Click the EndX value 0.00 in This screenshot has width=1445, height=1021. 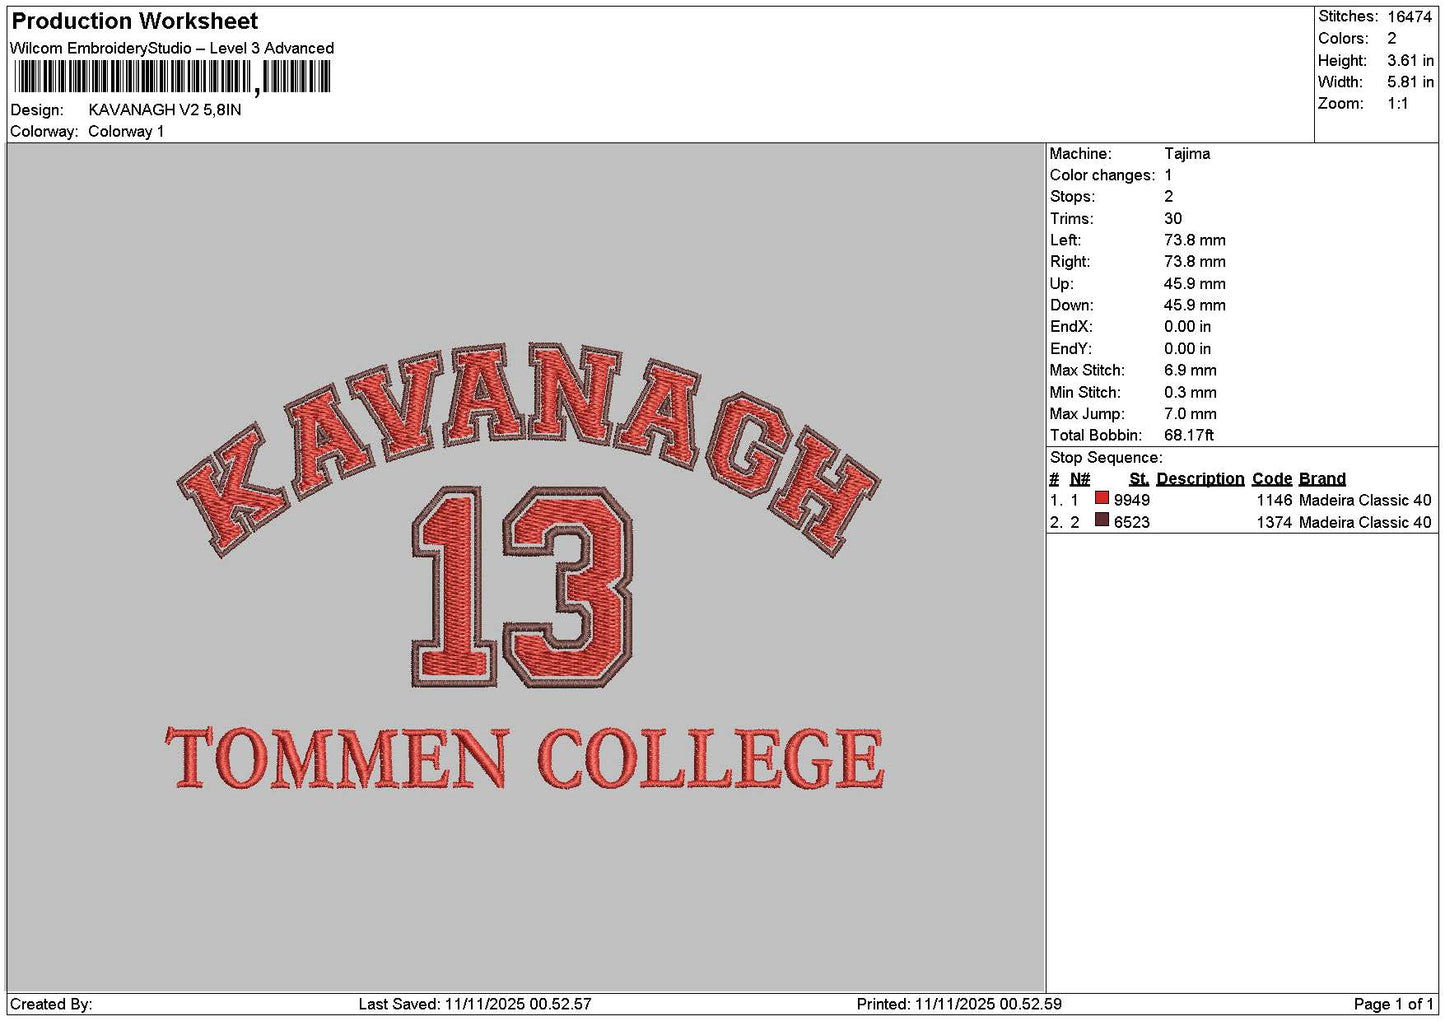tap(1188, 327)
